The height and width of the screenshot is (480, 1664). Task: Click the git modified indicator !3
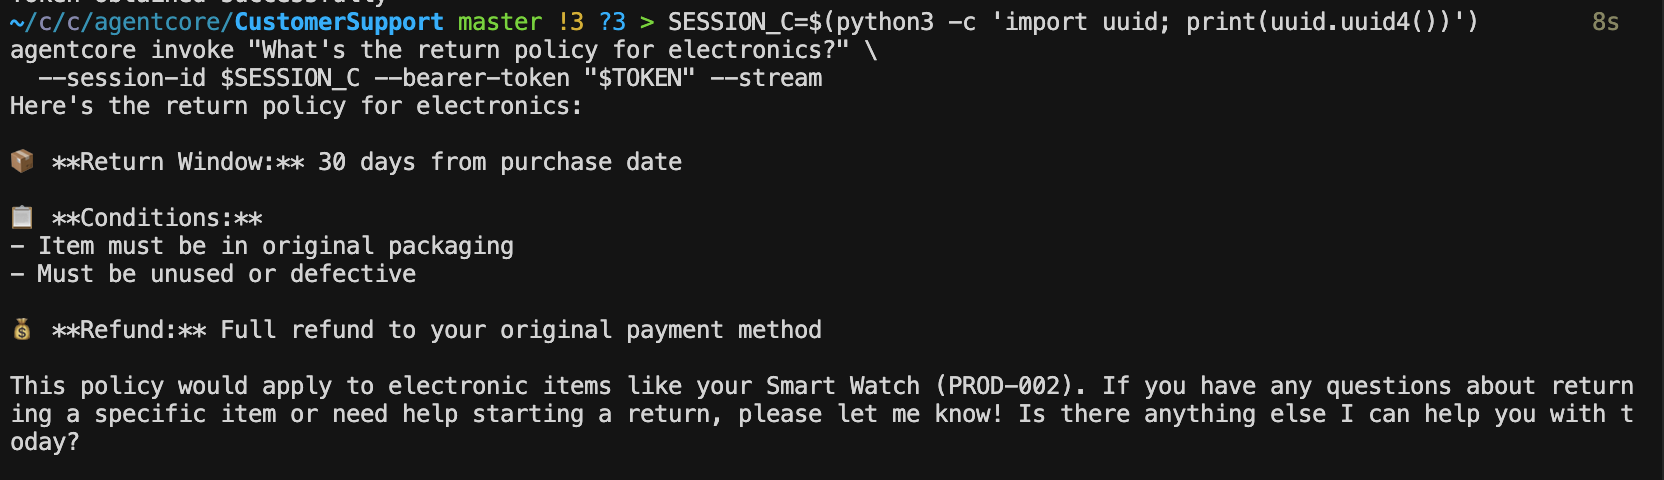(571, 22)
